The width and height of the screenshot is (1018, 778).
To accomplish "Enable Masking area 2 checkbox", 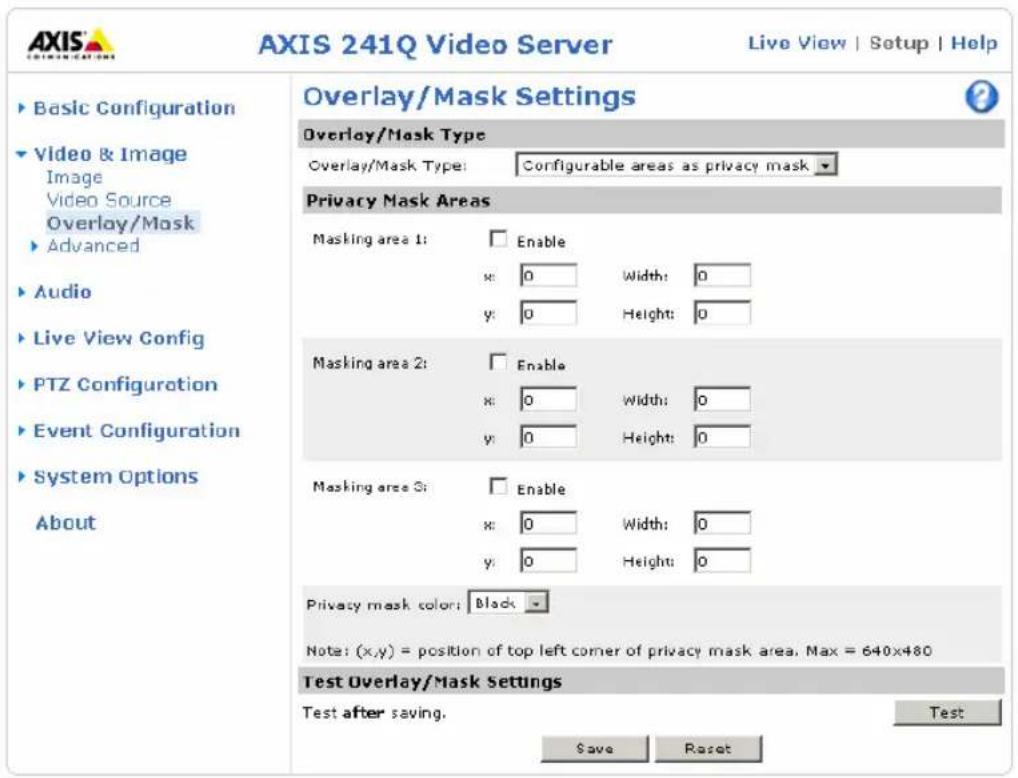I will [x=498, y=363].
